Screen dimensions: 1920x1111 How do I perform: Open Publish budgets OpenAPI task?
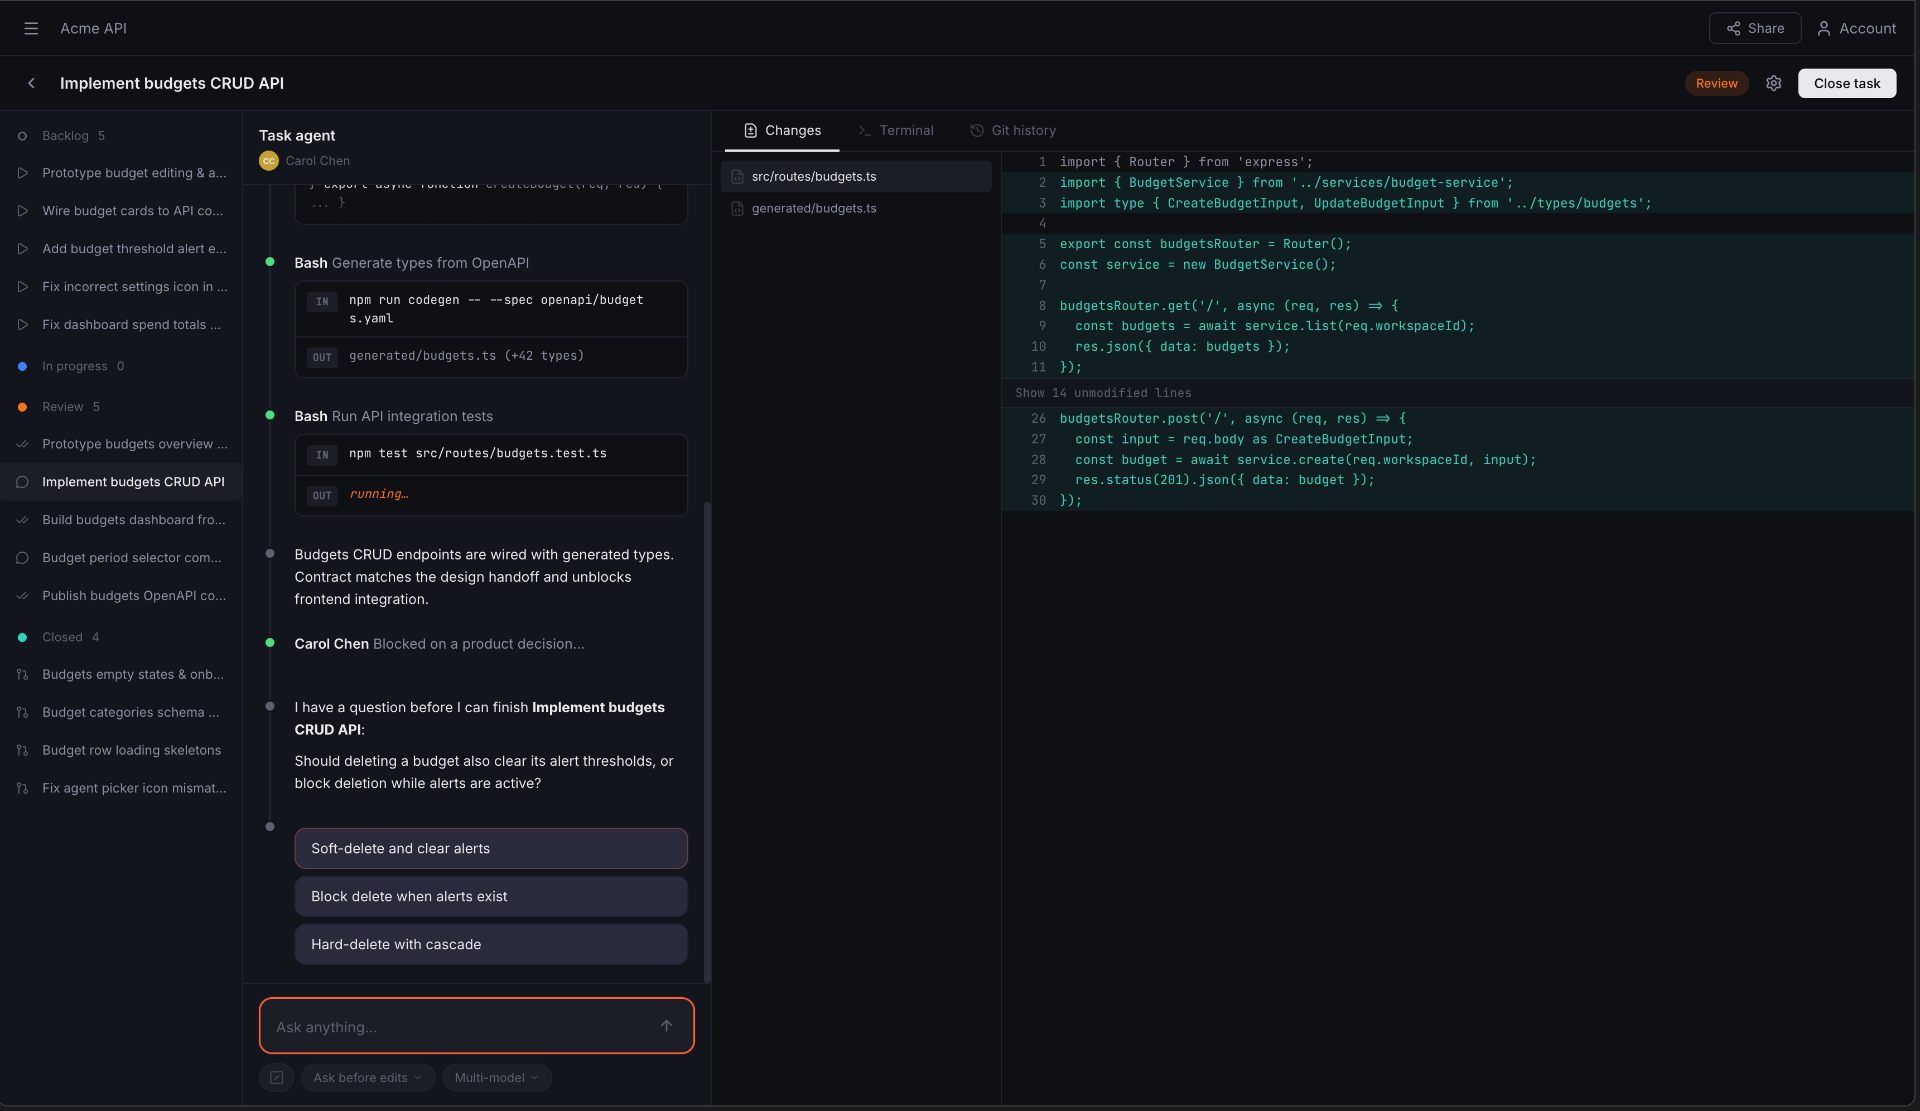pyautogui.click(x=121, y=596)
